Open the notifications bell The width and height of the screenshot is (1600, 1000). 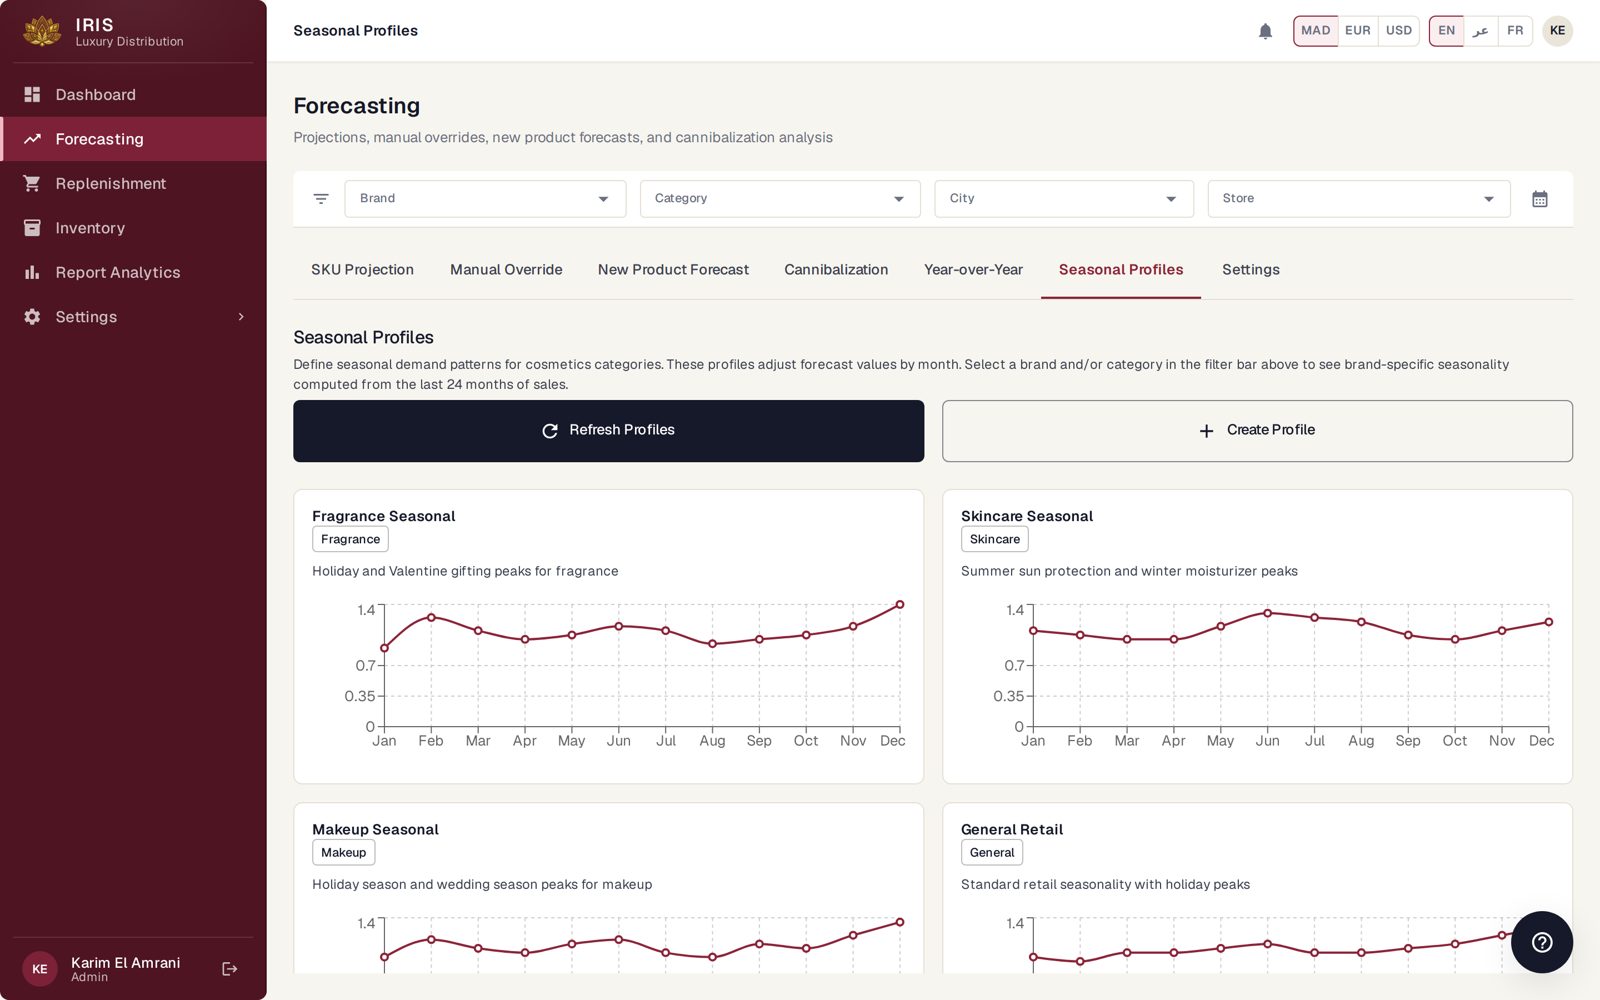coord(1265,31)
